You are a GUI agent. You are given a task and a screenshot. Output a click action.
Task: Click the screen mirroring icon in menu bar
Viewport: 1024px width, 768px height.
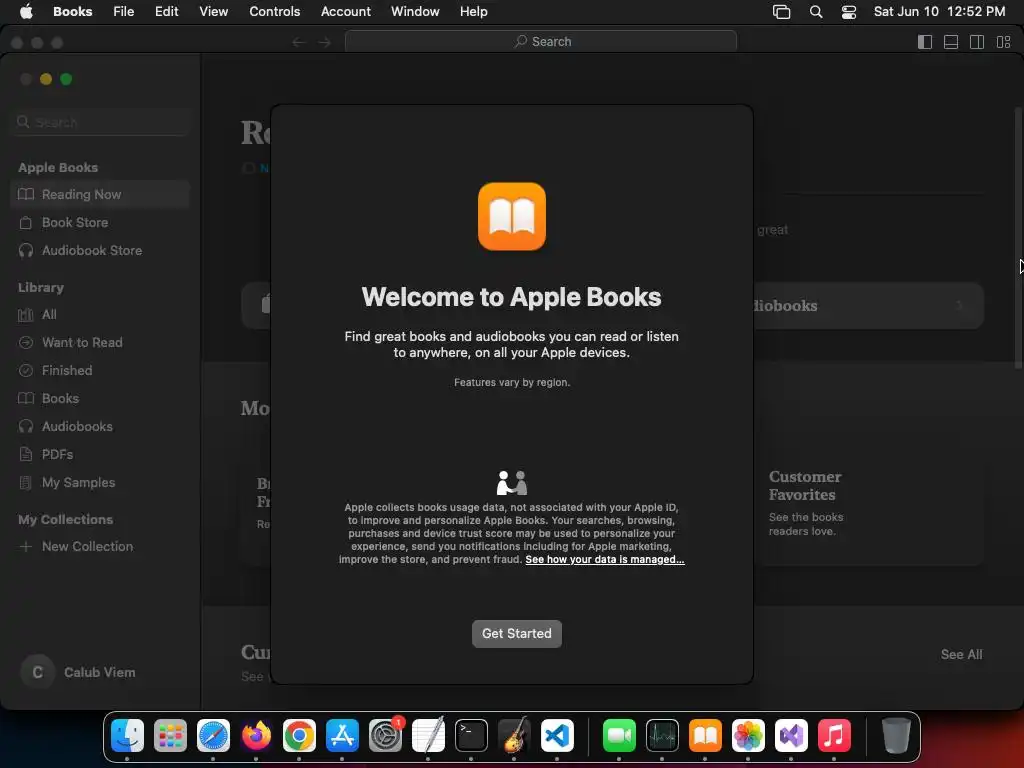click(x=782, y=12)
